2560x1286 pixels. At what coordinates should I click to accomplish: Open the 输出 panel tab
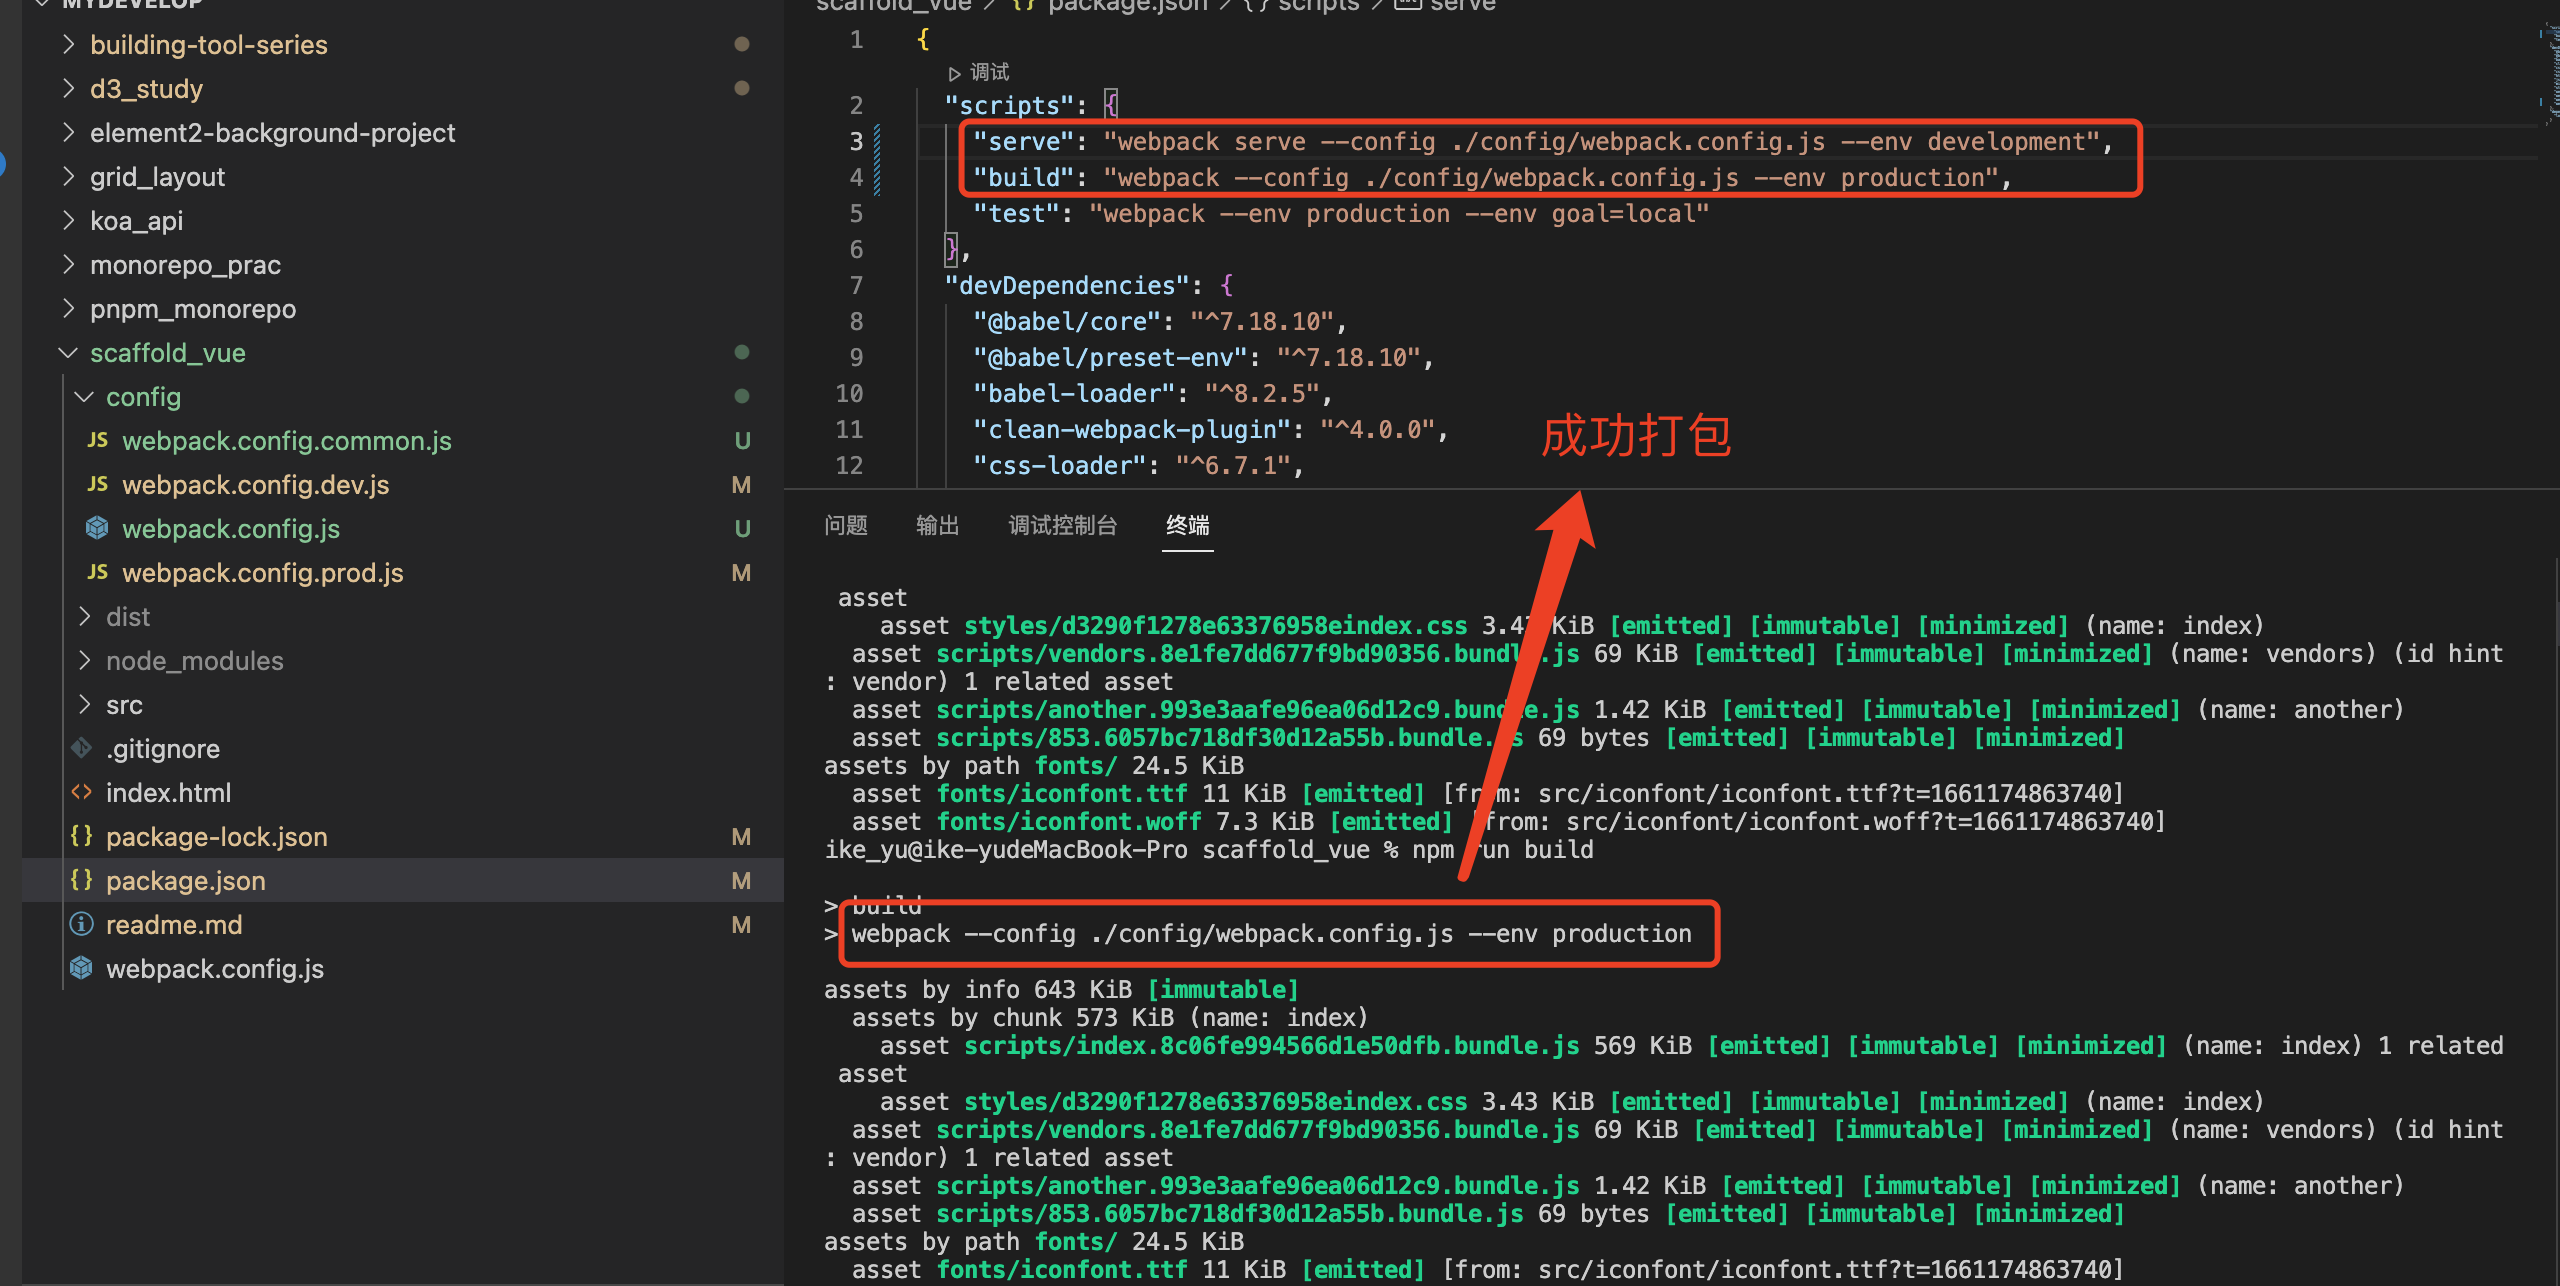click(x=937, y=525)
